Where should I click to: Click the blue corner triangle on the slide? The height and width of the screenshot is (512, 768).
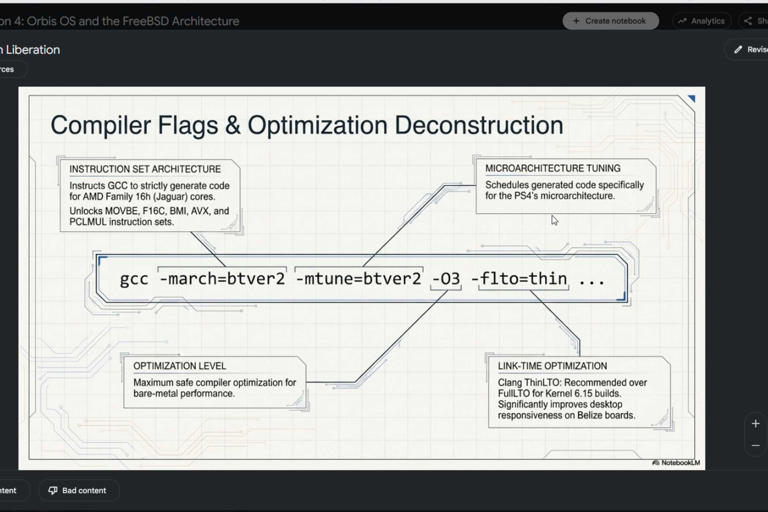(692, 98)
